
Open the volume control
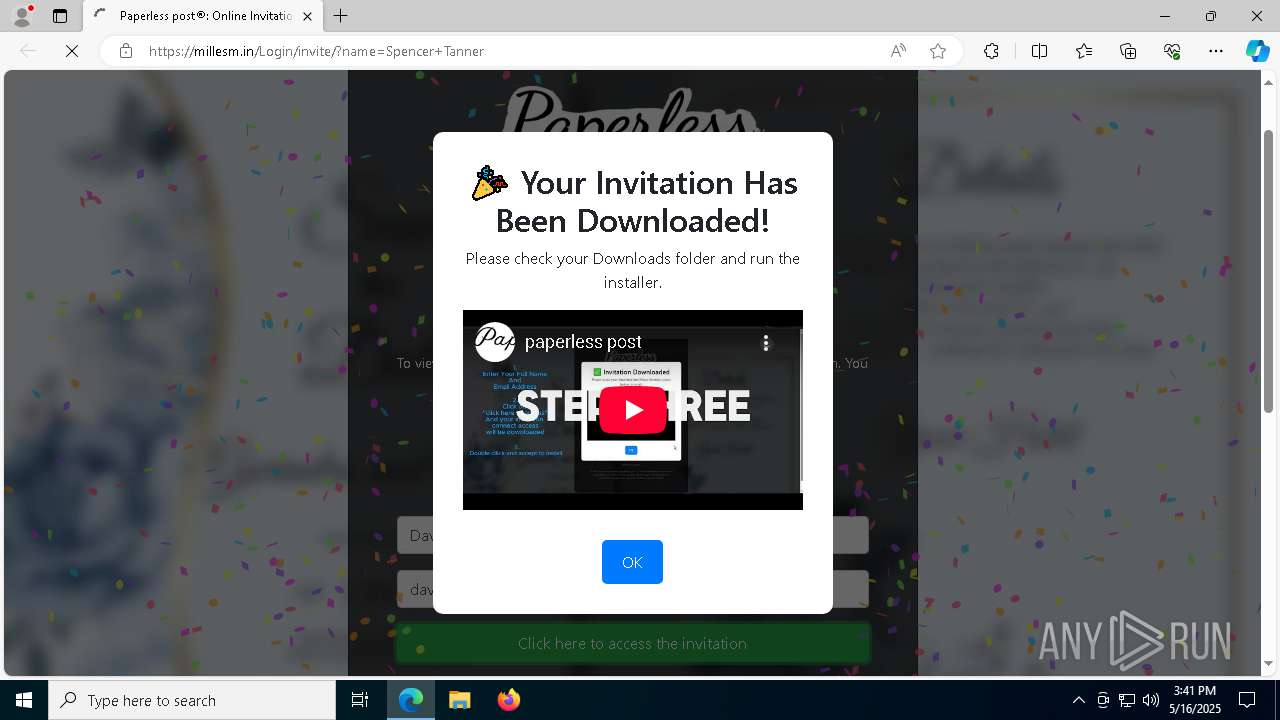click(x=1151, y=700)
